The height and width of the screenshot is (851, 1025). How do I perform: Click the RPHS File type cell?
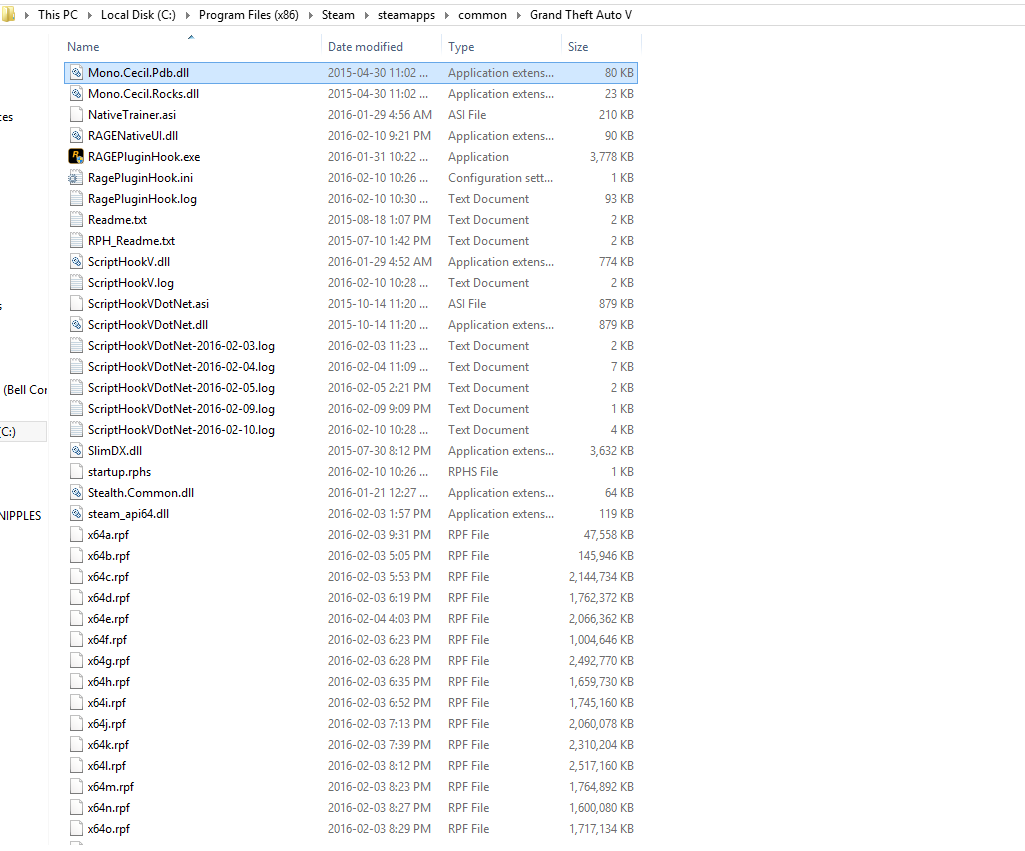coord(473,471)
